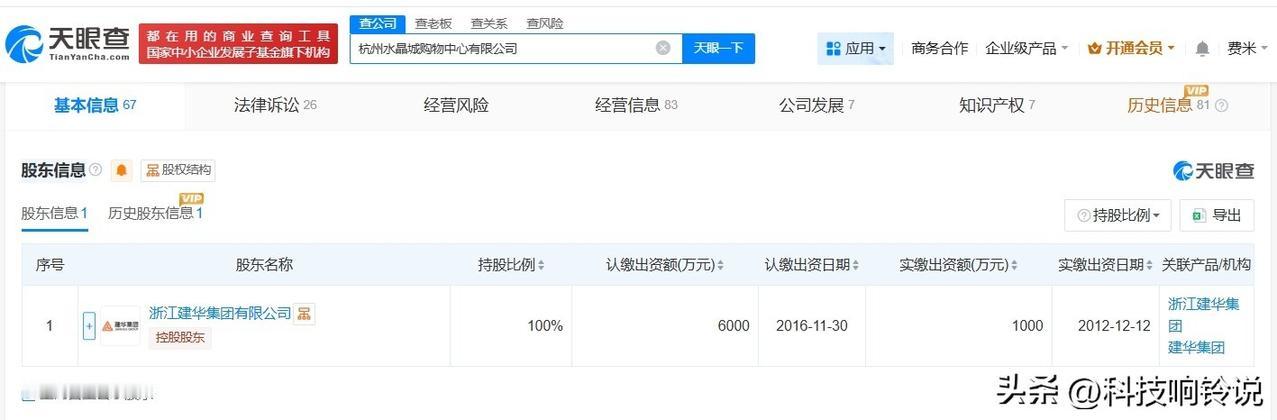Image resolution: width=1277 pixels, height=420 pixels.
Task: Click the 关联产品/机构 column header
Action: [x=1206, y=265]
